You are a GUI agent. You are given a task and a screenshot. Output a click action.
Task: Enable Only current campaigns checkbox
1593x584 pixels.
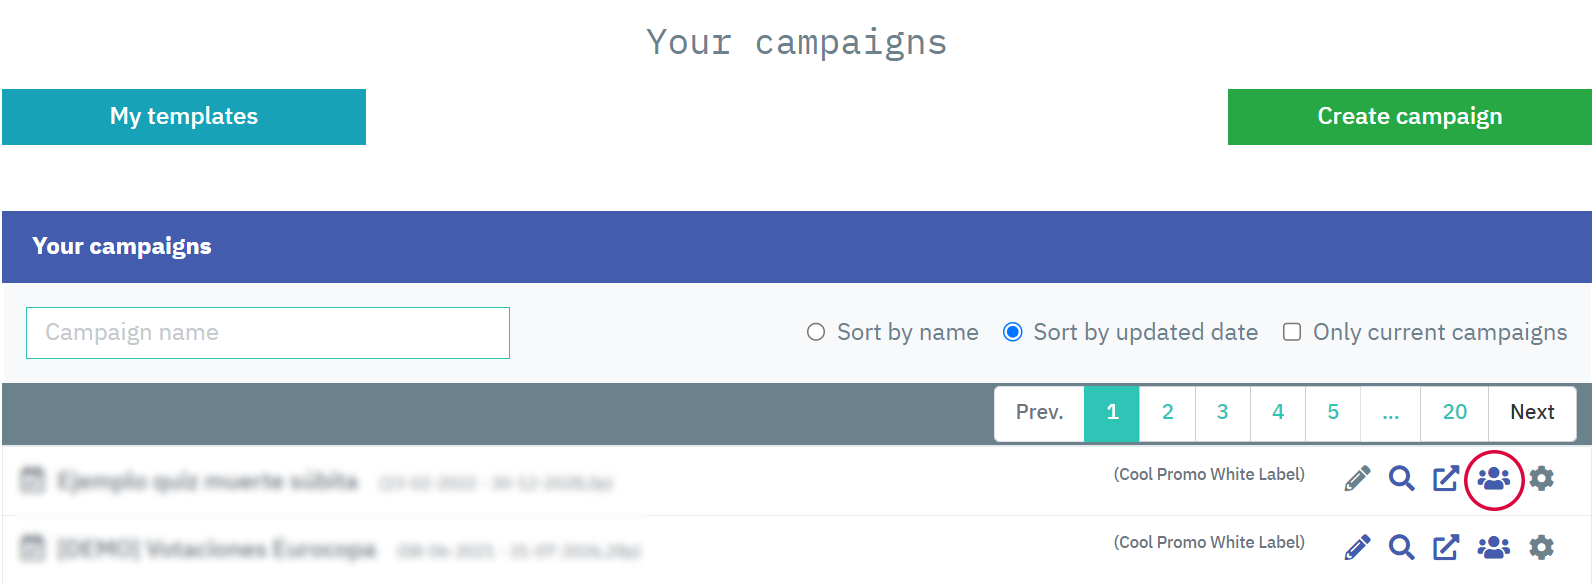(1292, 332)
